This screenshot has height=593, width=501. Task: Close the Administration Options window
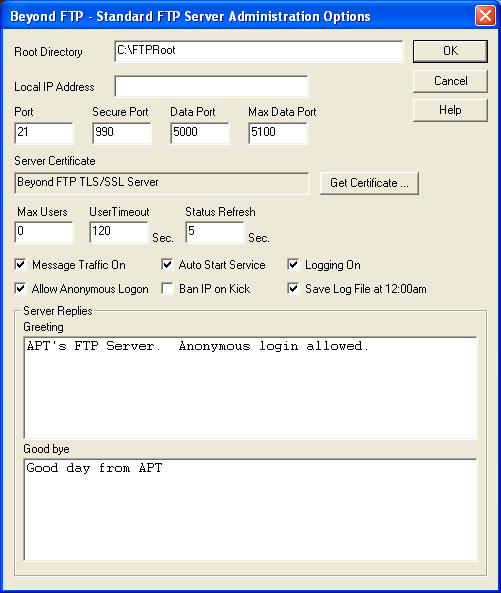(x=485, y=16)
